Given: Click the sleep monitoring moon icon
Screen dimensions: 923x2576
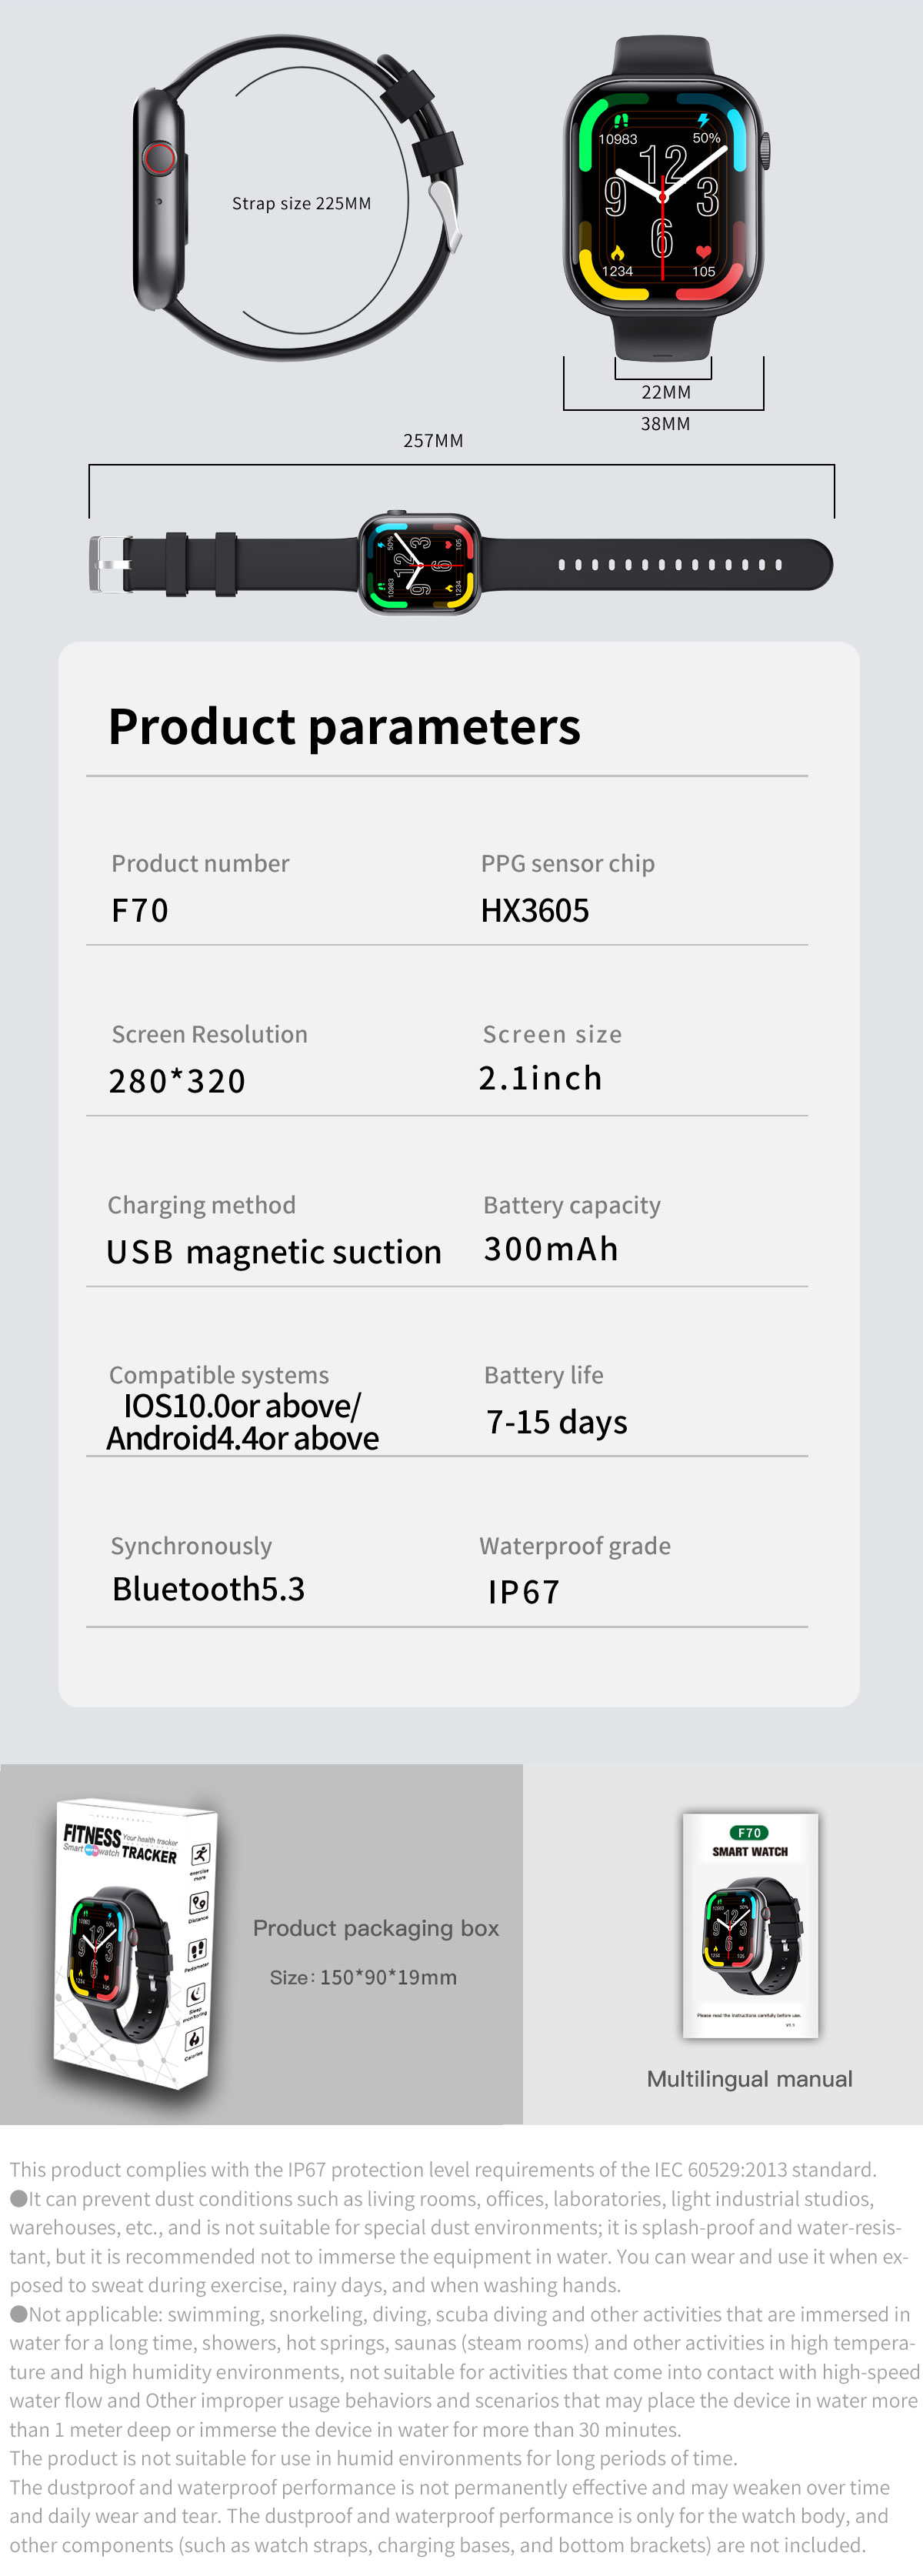Looking at the screenshot, I should [196, 1994].
